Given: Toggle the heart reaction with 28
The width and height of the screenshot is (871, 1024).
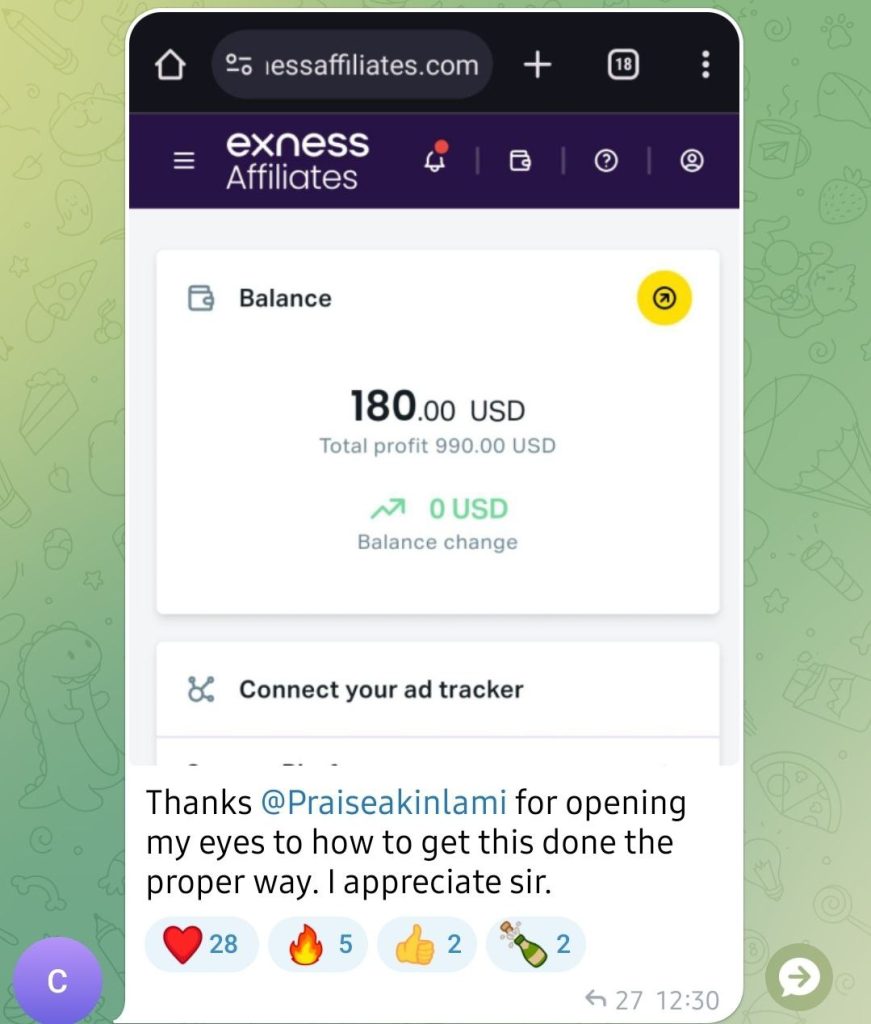Looking at the screenshot, I should [201, 944].
